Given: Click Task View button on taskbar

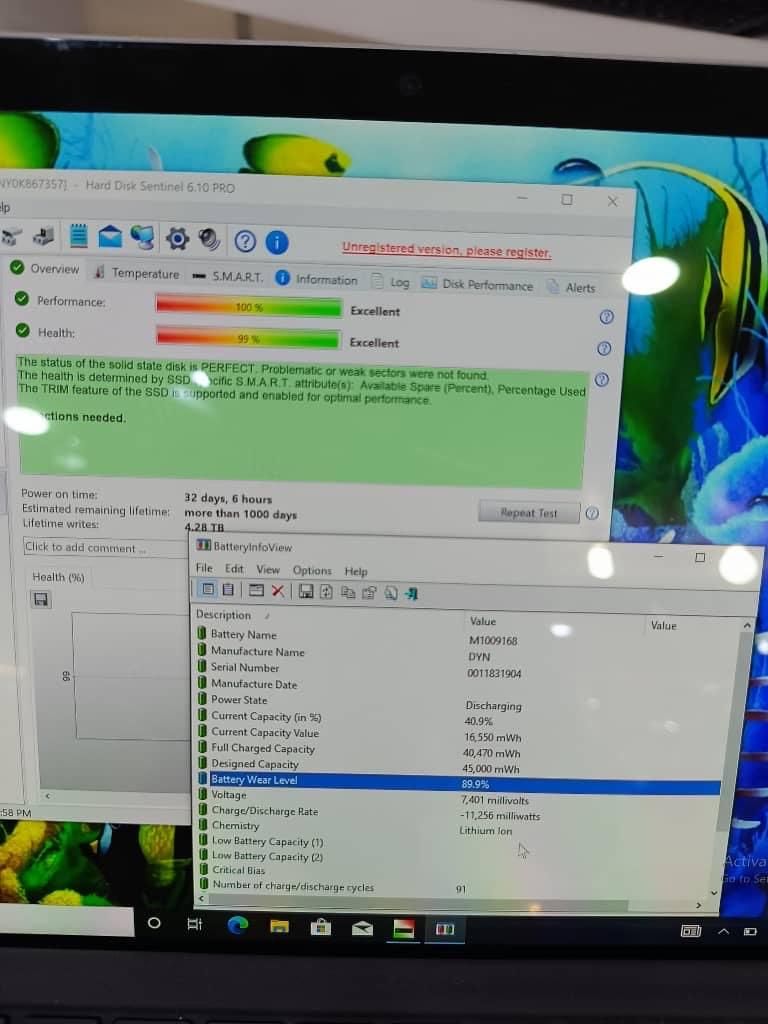Looking at the screenshot, I should 195,924.
